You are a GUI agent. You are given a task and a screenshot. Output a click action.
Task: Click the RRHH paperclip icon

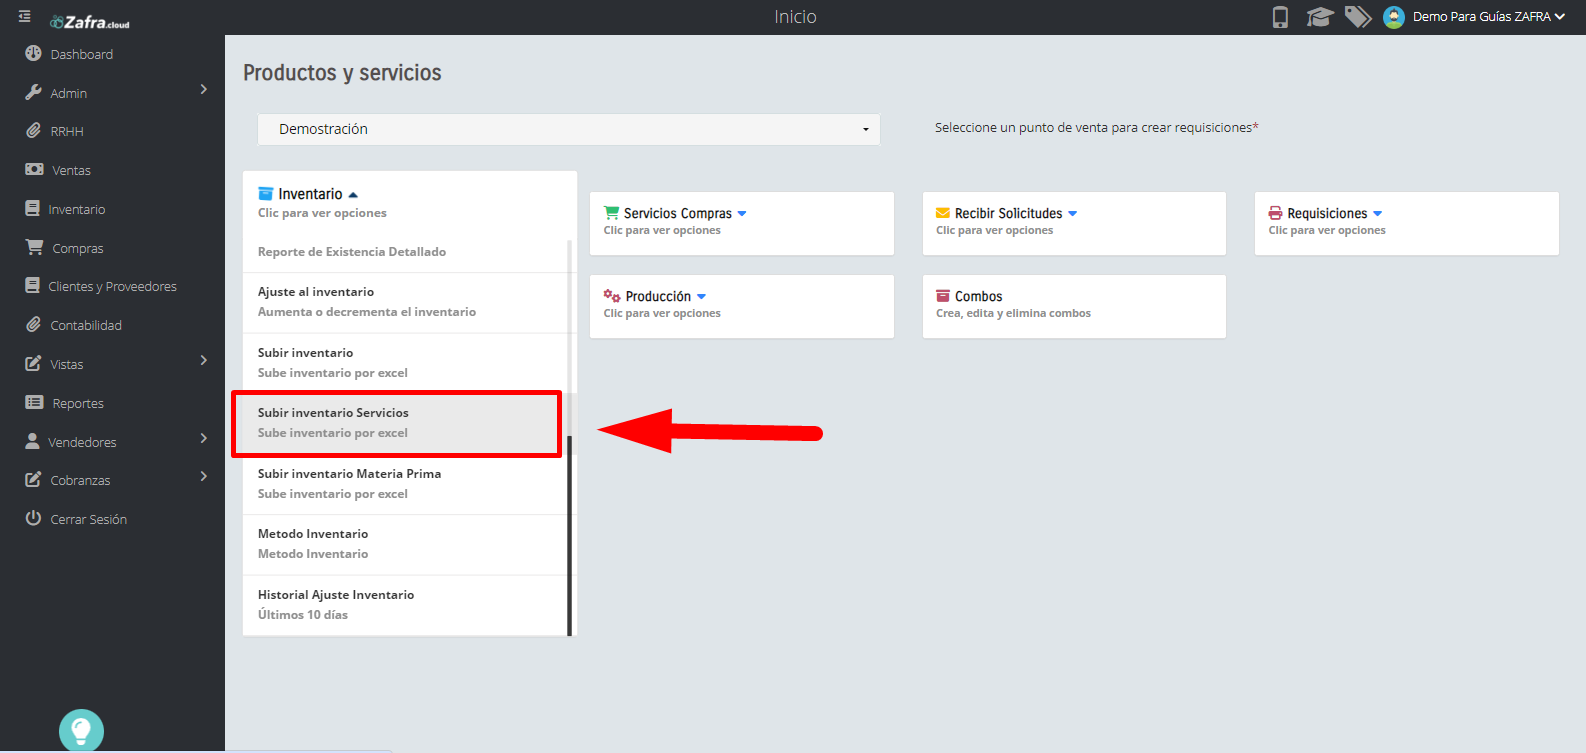pos(33,131)
